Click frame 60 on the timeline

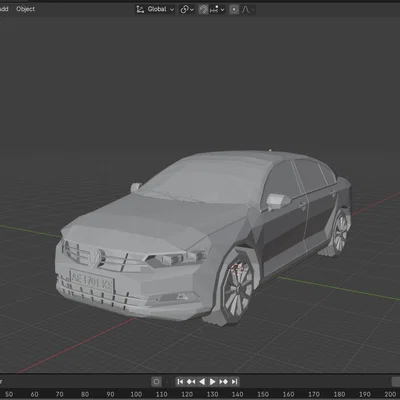(34, 394)
